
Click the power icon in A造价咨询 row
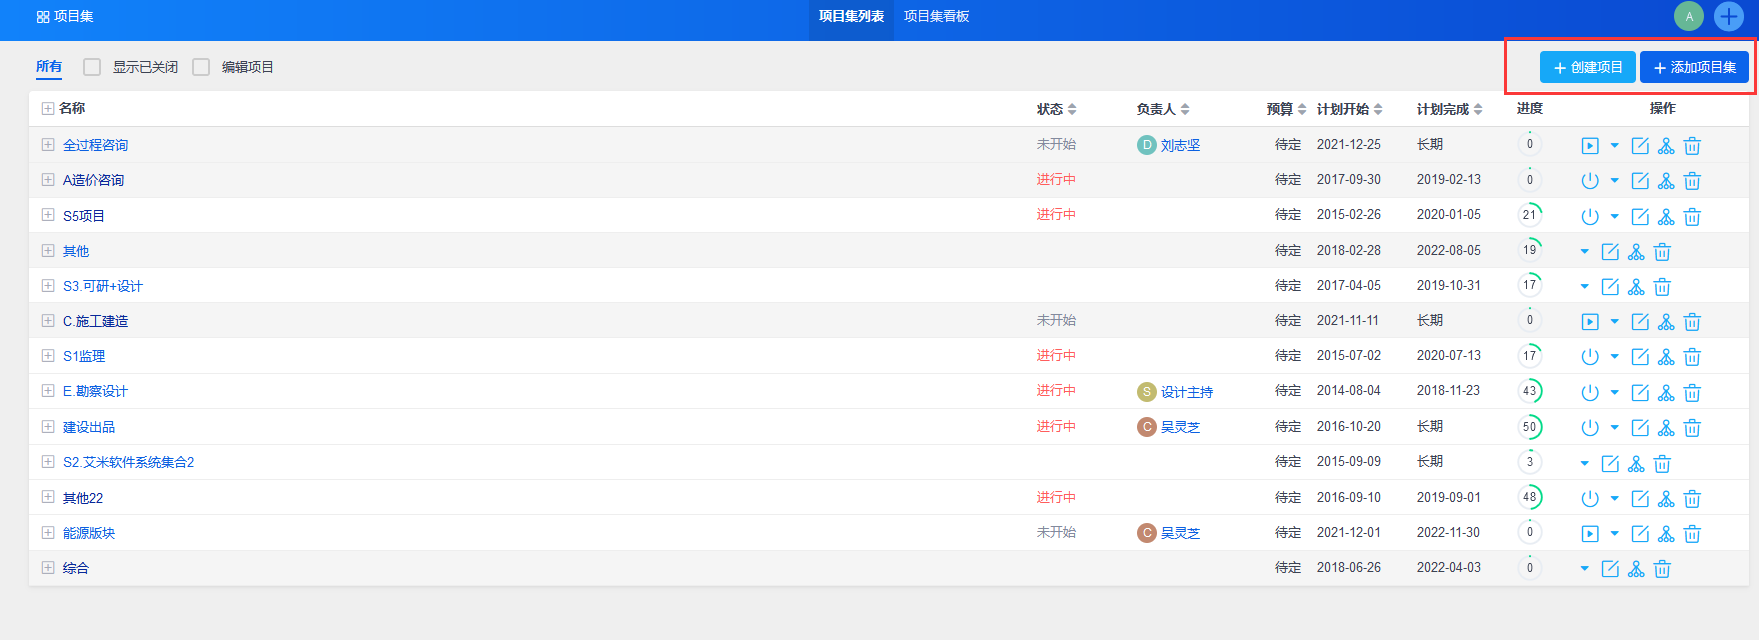1590,181
